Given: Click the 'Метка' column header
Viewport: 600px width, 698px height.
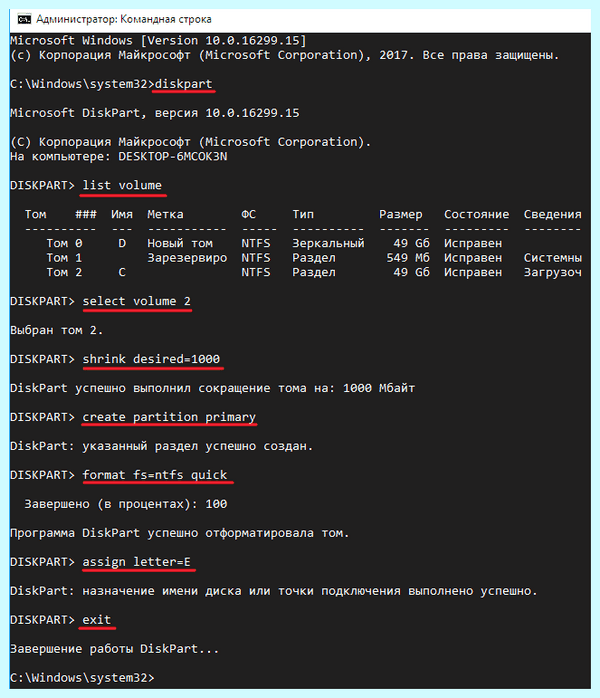Looking at the screenshot, I should (x=165, y=215).
